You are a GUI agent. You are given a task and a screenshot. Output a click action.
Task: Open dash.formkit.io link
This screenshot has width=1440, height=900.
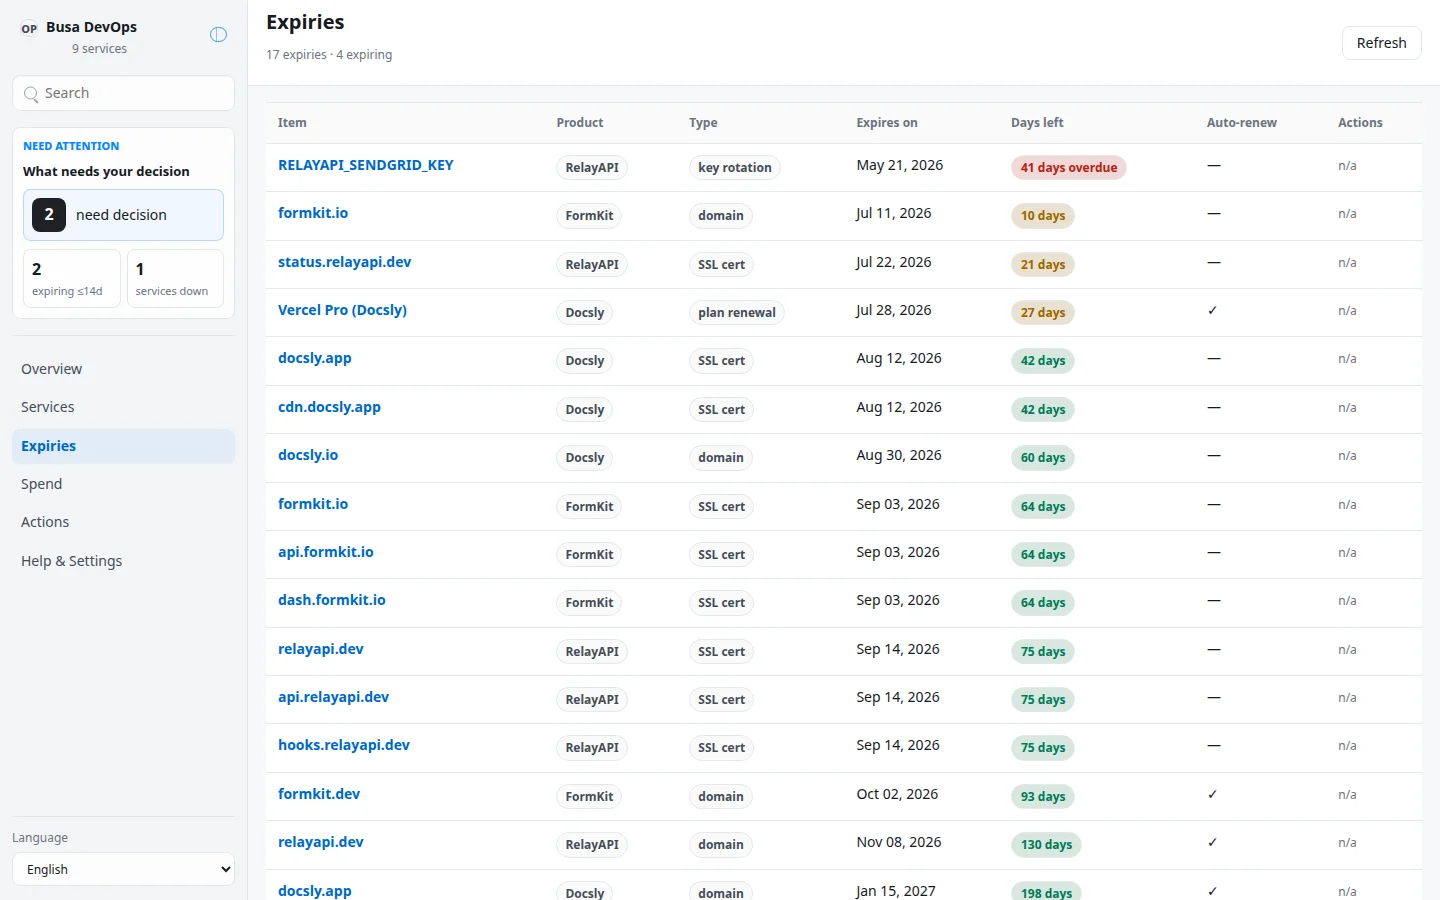(332, 600)
